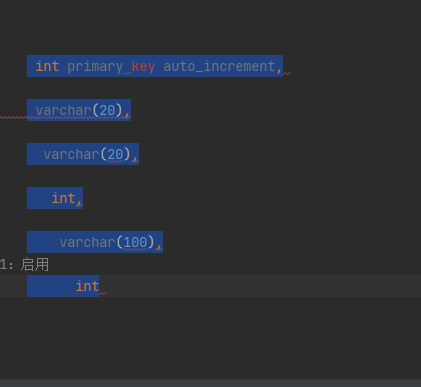Click empty space on the highlighted current line
Screen dimensions: 421x387
[260, 286]
